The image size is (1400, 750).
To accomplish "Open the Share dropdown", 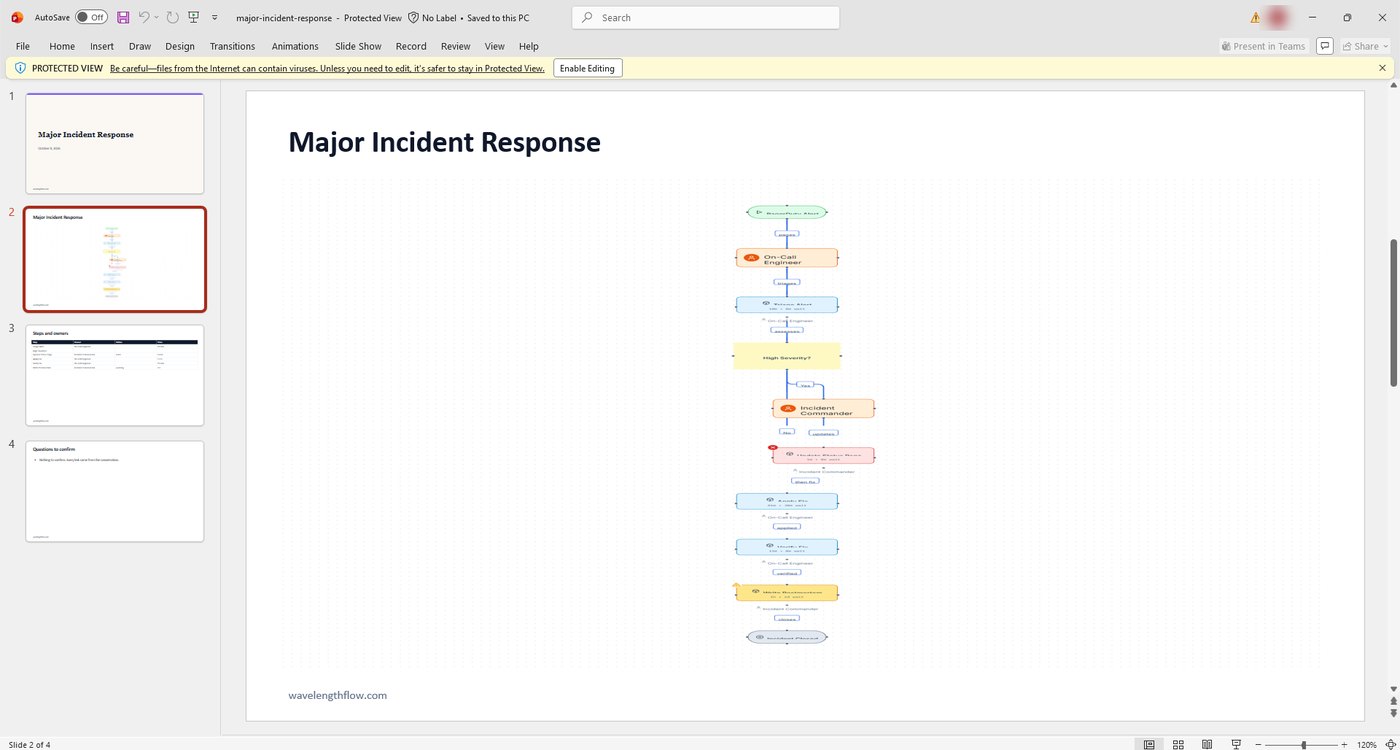I will coord(1366,46).
